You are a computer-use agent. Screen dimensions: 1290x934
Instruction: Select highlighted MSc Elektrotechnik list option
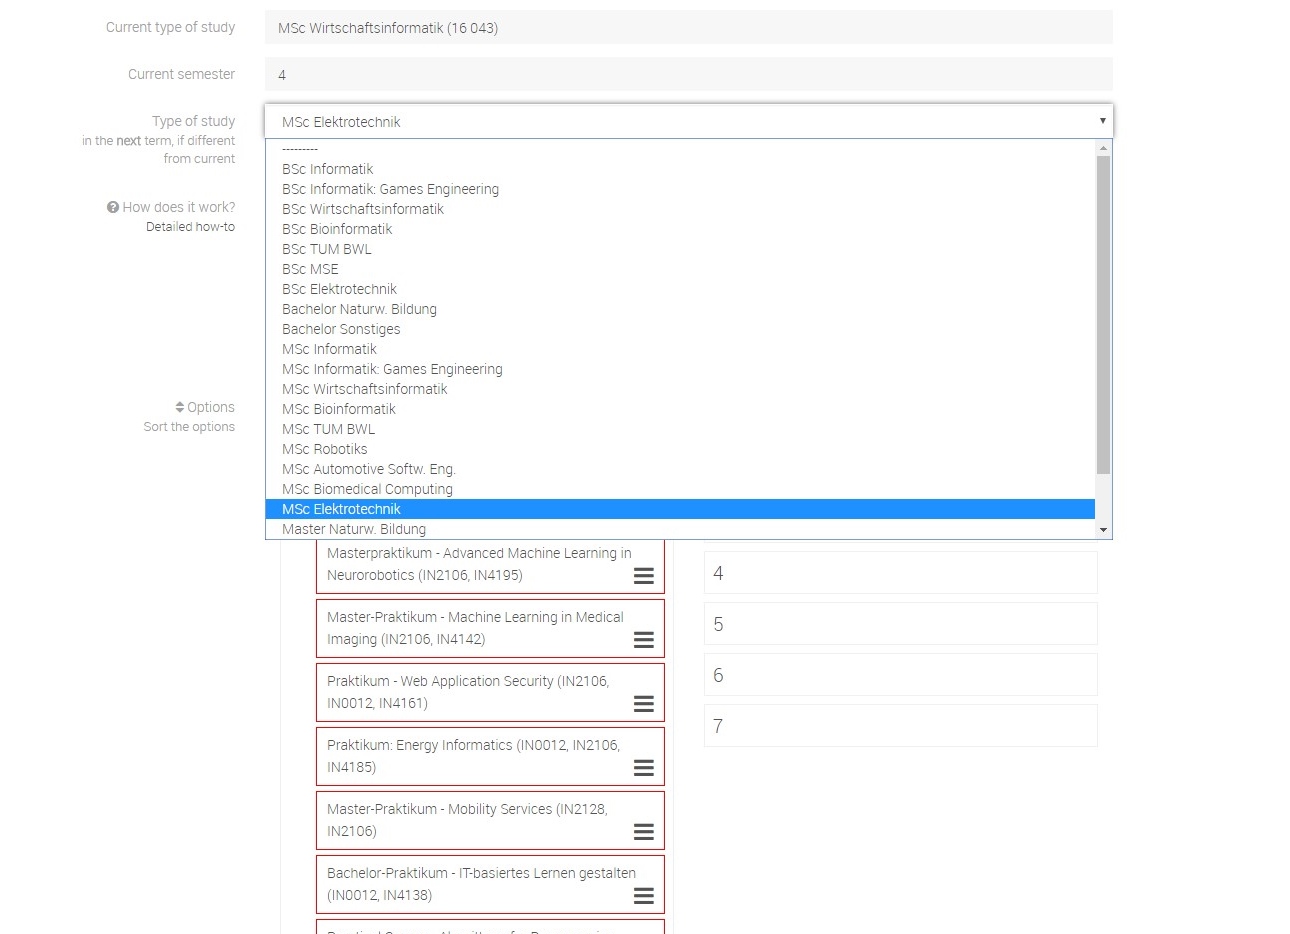point(680,509)
